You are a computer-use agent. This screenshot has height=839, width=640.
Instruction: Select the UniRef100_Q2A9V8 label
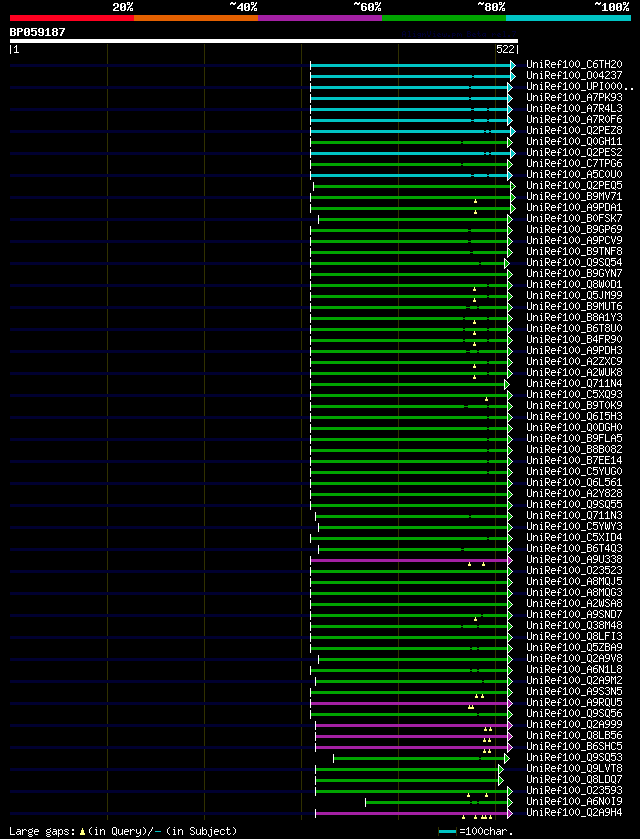point(574,658)
